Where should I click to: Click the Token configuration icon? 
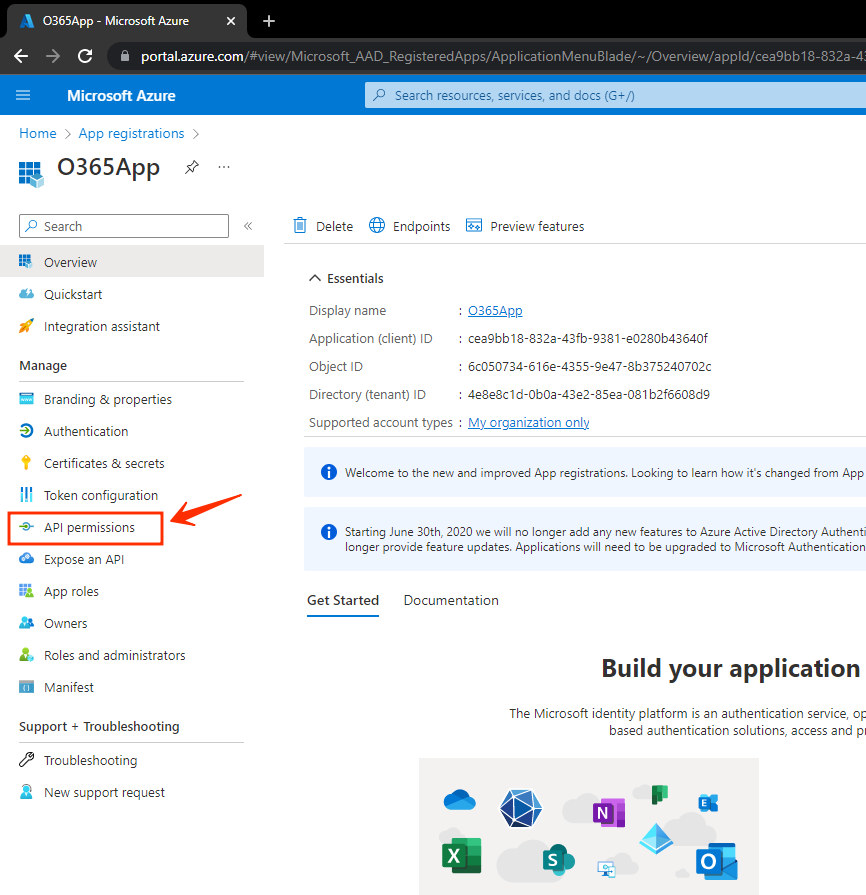click(26, 495)
